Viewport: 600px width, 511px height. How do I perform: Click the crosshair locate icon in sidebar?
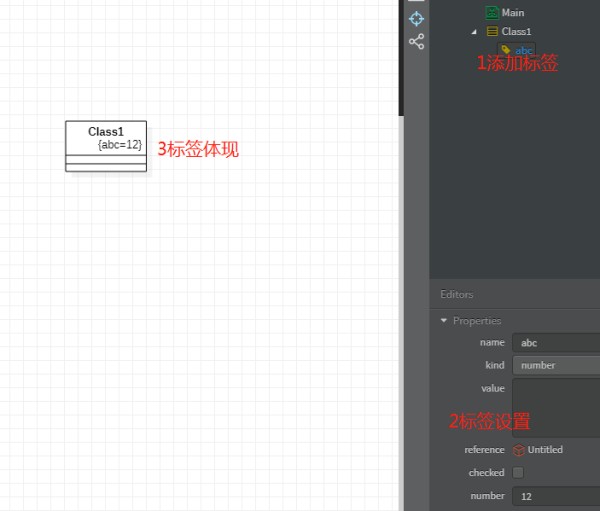pos(416,19)
